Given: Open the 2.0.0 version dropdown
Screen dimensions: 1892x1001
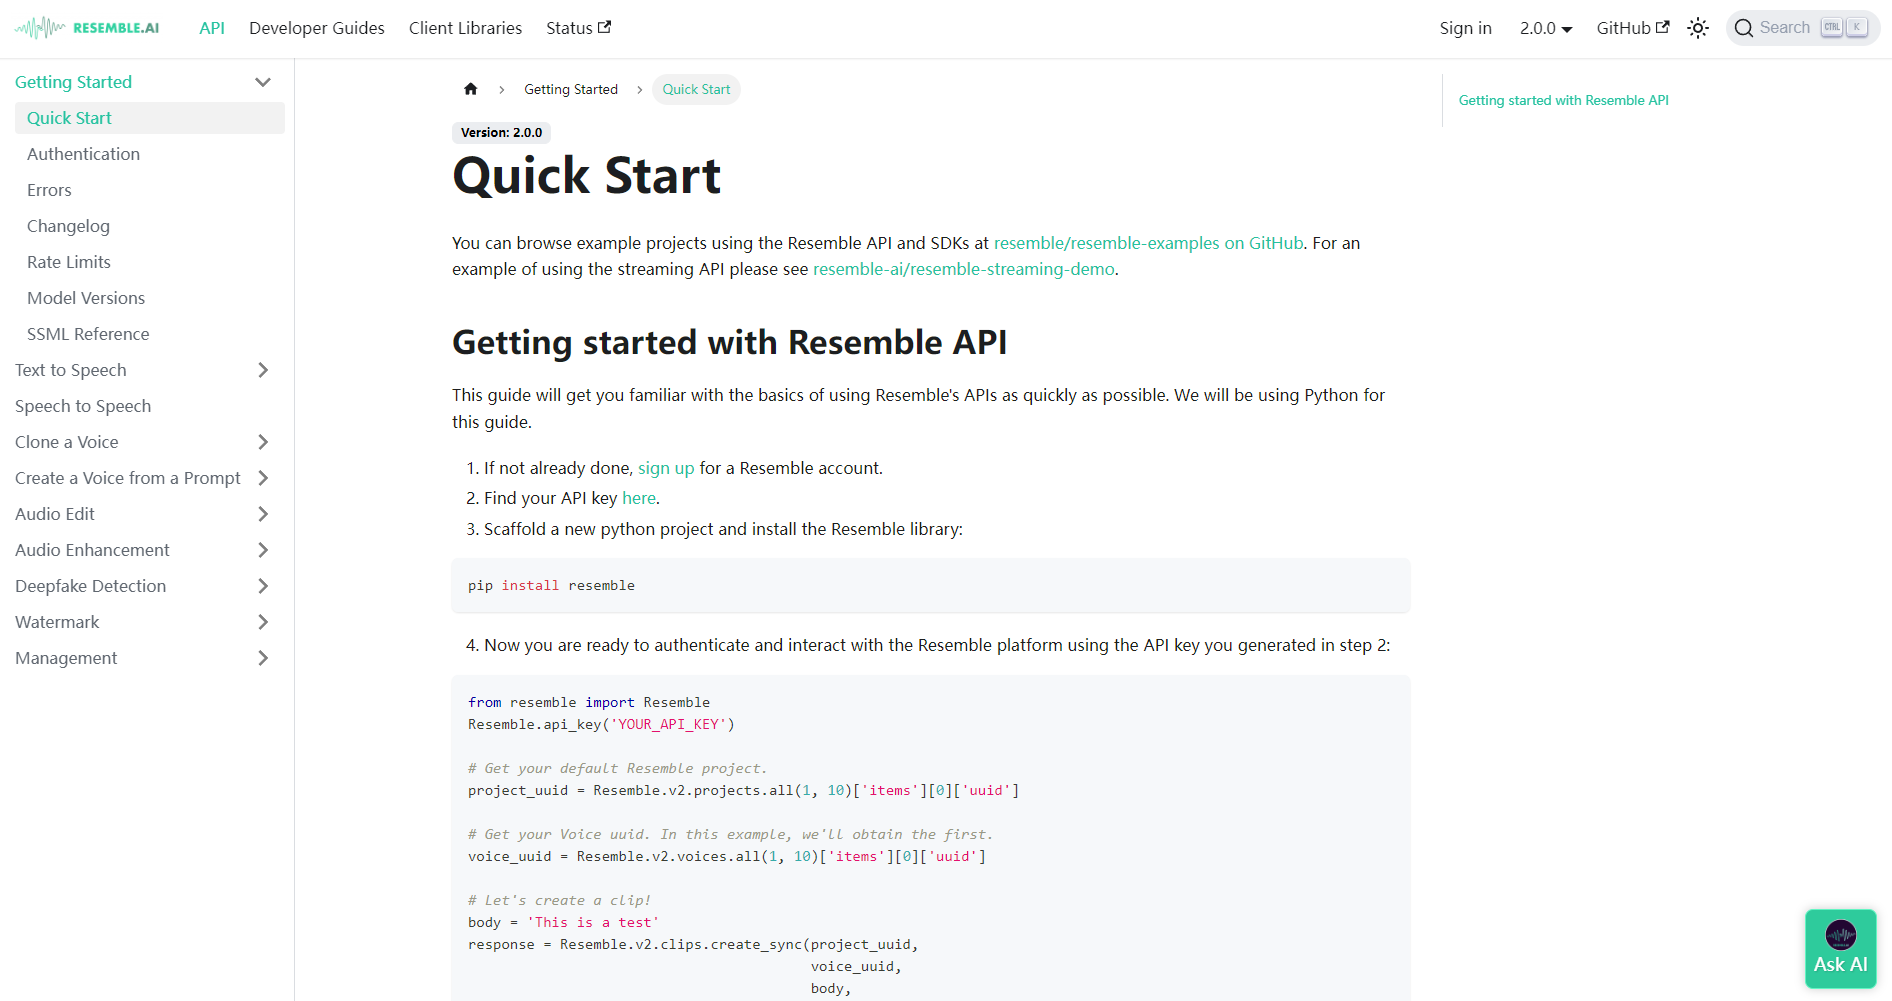Looking at the screenshot, I should pos(1545,28).
